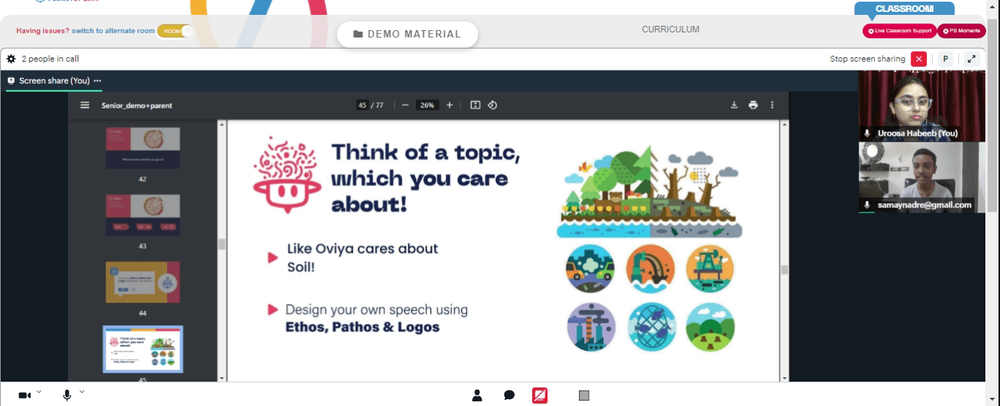Click the factory smoke circle icon on slide
The image size is (1000, 406).
pos(591,327)
